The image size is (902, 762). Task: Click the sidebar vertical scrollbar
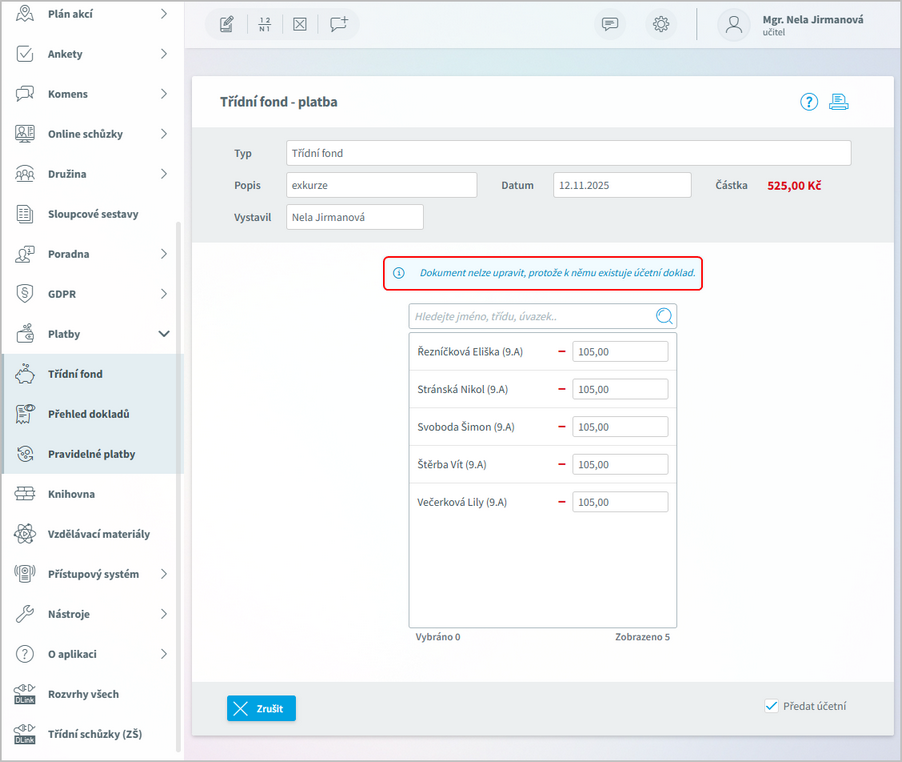pos(179,480)
